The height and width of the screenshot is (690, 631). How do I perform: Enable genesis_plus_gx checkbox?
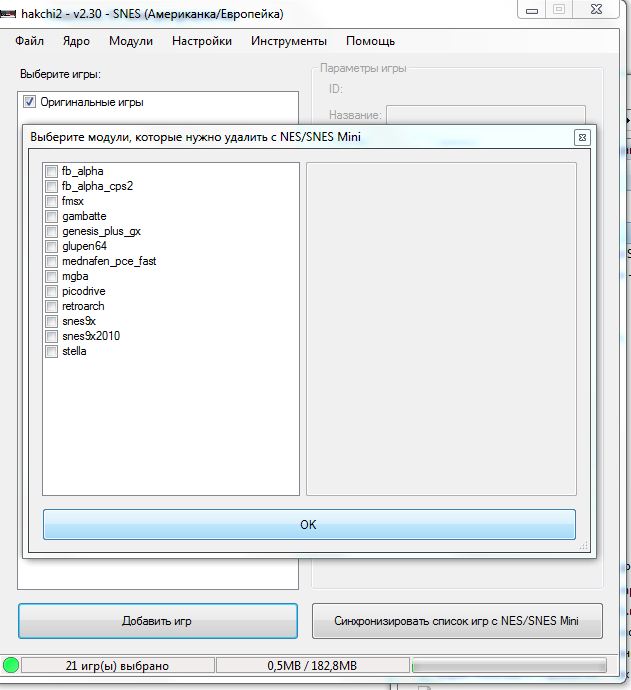[51, 231]
